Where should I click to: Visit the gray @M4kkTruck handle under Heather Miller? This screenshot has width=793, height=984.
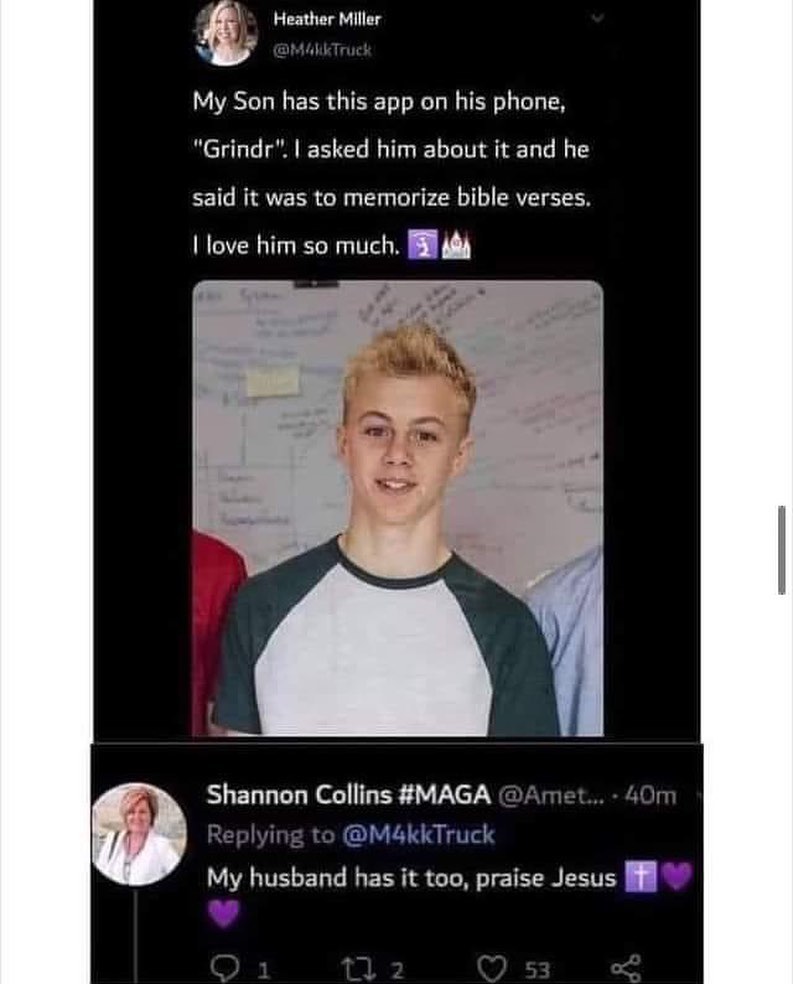[x=322, y=50]
